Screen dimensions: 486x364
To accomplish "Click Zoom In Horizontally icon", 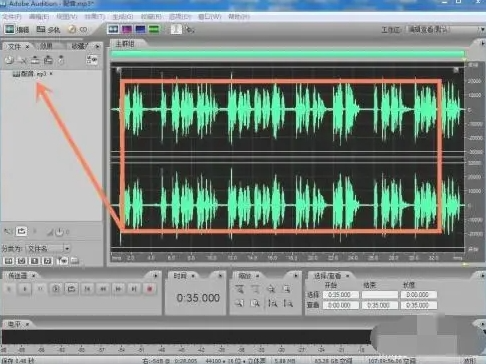I will point(239,289).
